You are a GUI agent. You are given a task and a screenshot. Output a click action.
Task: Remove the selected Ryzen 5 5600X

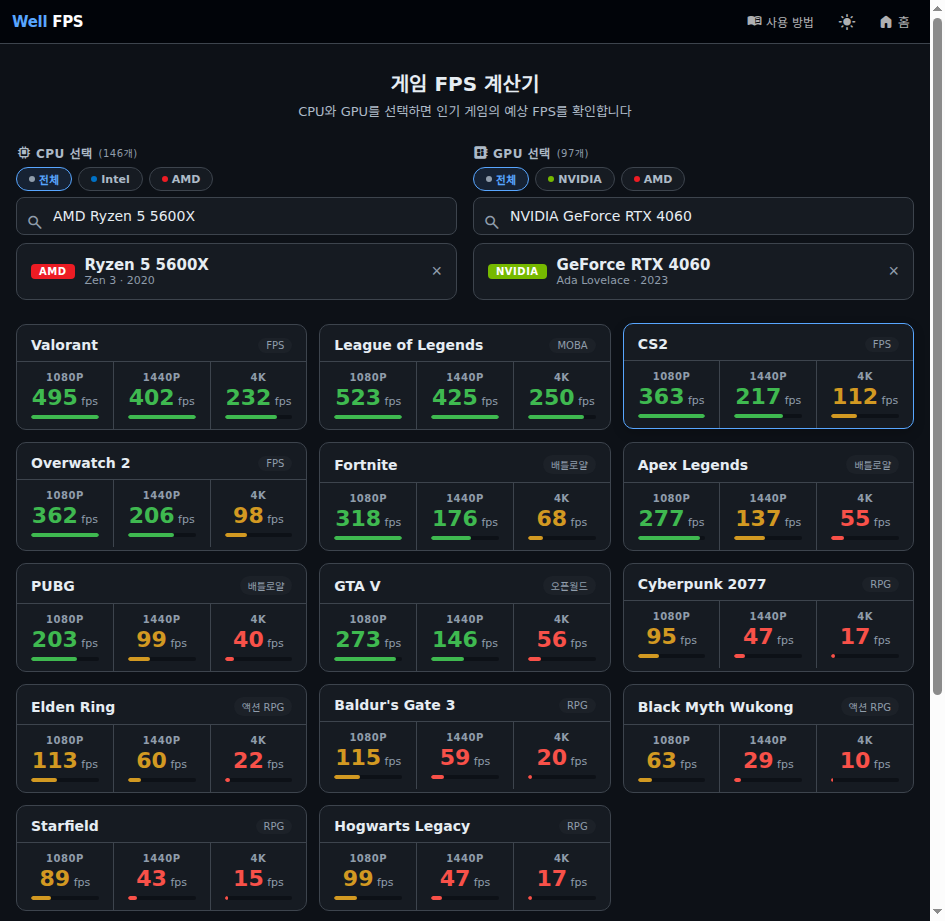pos(437,271)
